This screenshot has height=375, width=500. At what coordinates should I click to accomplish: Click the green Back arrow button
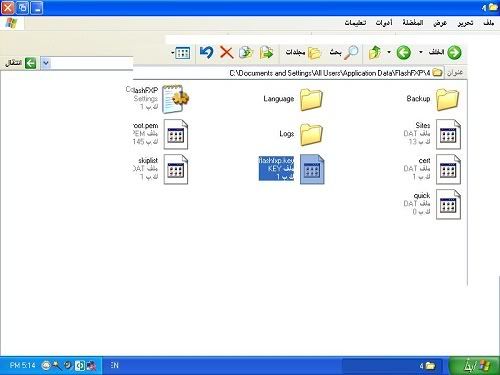pyautogui.click(x=447, y=52)
